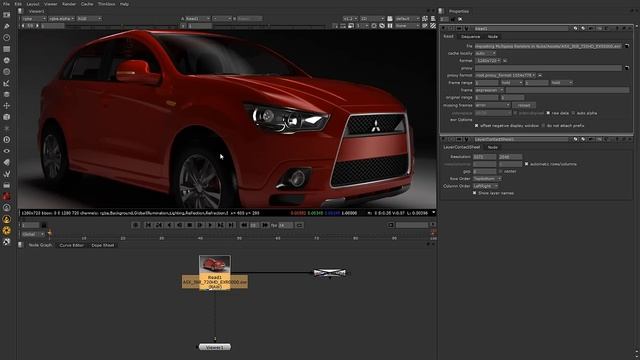Click the stop button in viewer transport
This screenshot has width=640, height=360.
click(x=189, y=225)
